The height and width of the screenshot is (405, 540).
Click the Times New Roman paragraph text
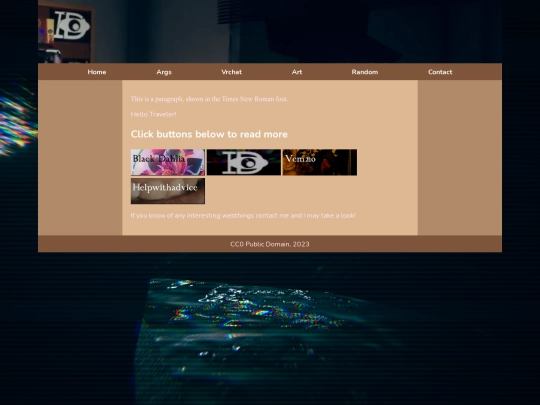click(209, 99)
